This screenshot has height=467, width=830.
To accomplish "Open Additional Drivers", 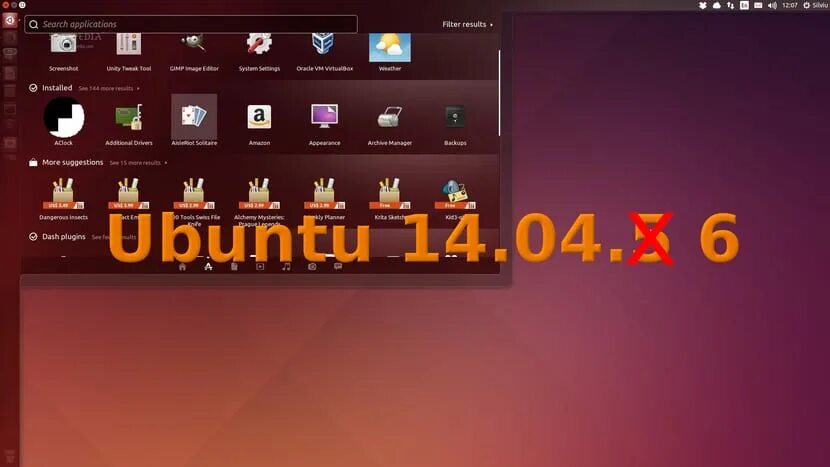I will [x=129, y=121].
